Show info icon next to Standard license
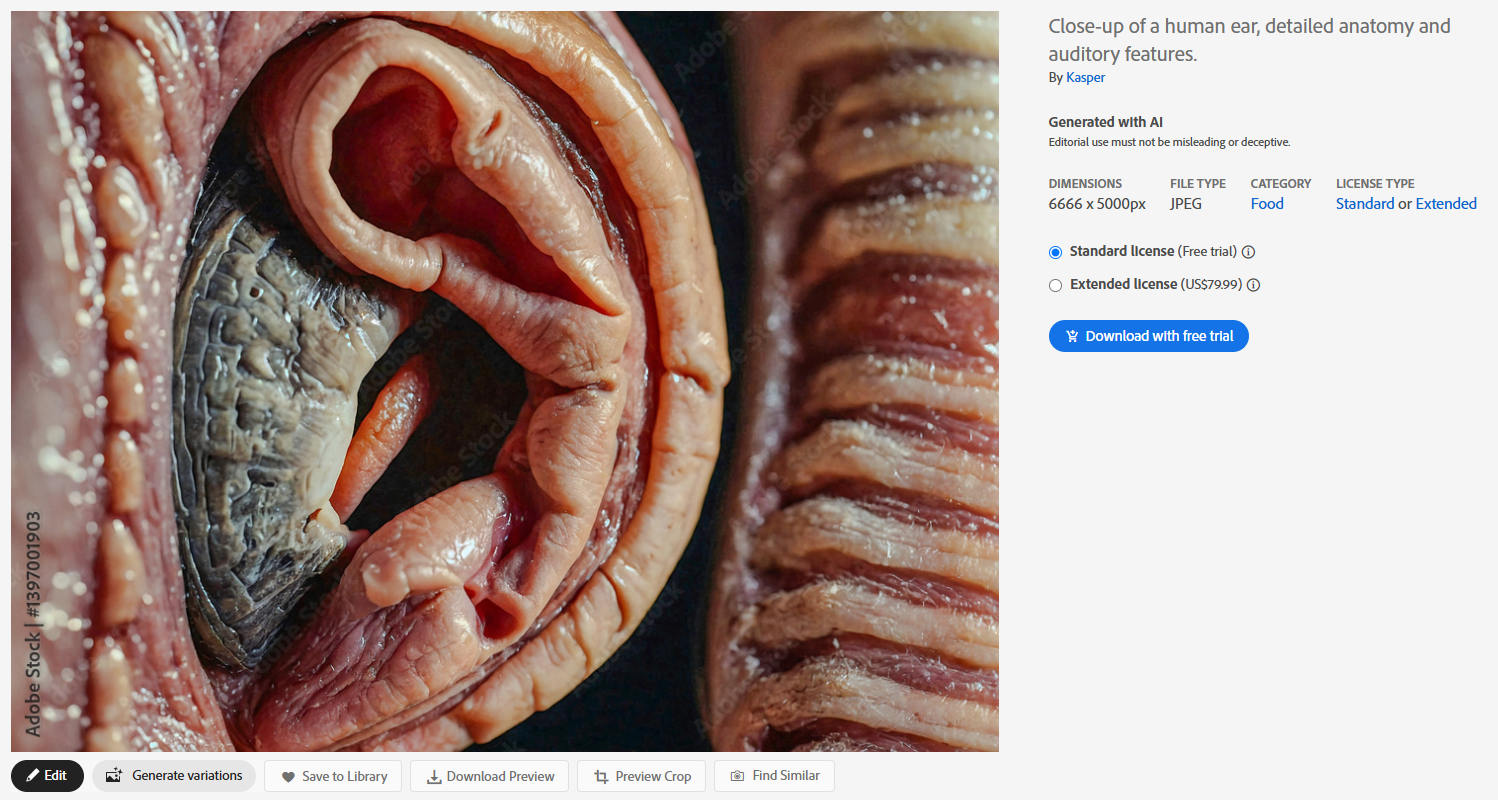 pos(1248,252)
